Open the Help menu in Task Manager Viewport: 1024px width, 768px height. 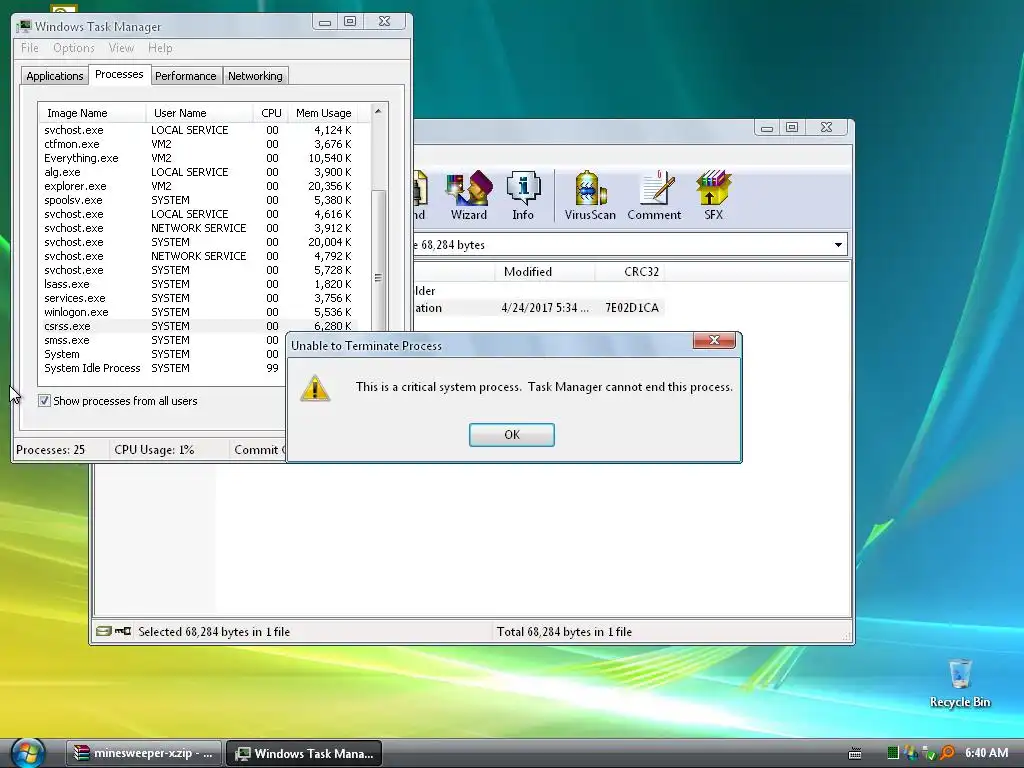pyautogui.click(x=160, y=48)
